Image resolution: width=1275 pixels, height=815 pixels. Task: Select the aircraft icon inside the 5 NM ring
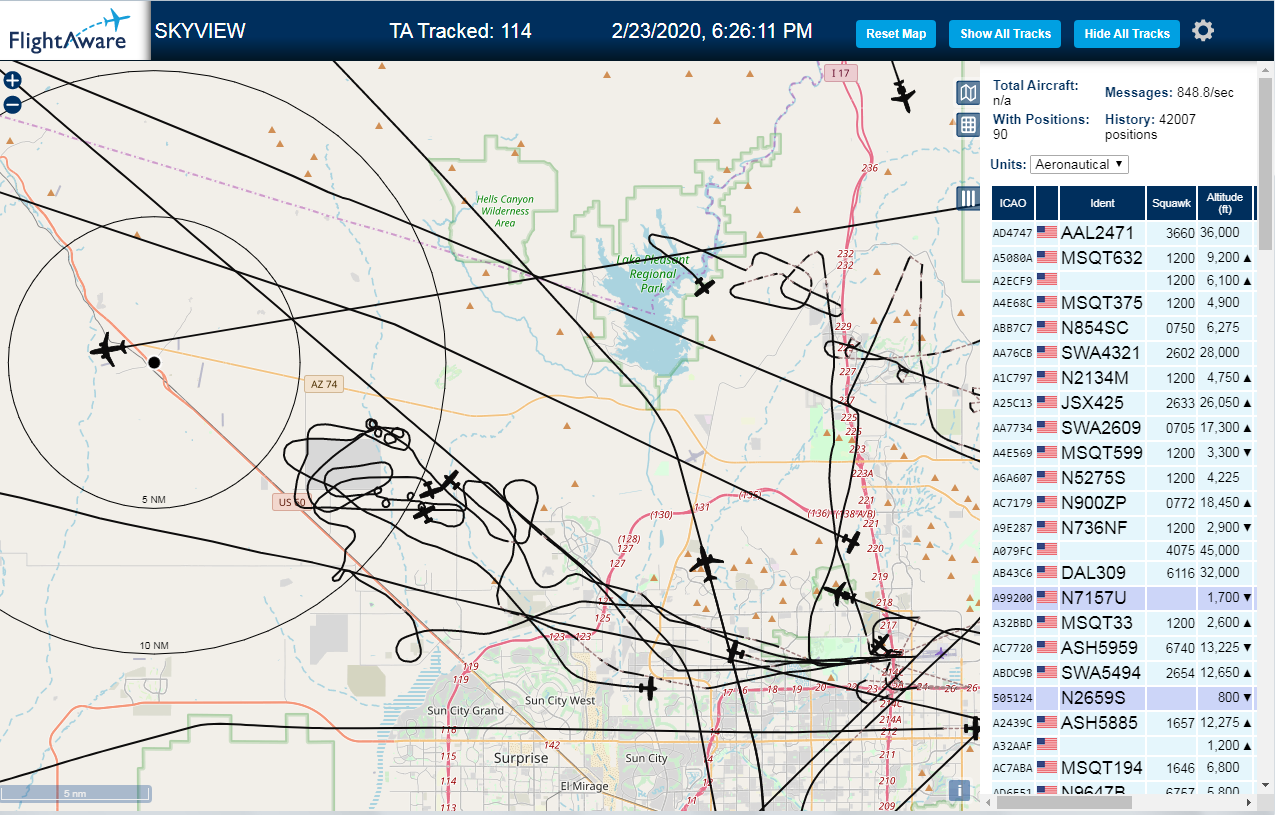107,350
